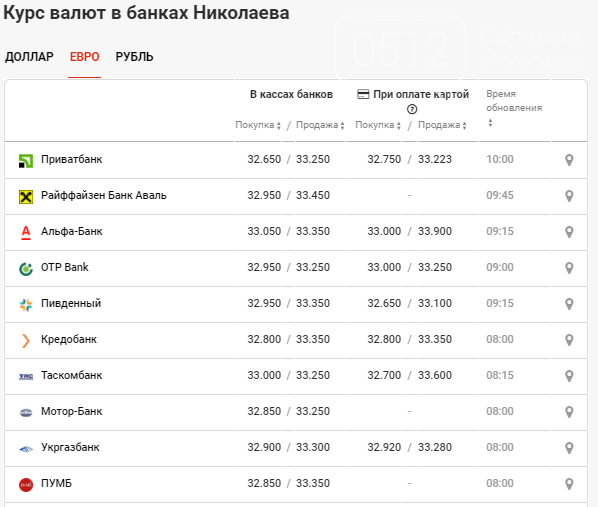Click the Таскомбанк logo icon
The image size is (598, 507).
[26, 377]
